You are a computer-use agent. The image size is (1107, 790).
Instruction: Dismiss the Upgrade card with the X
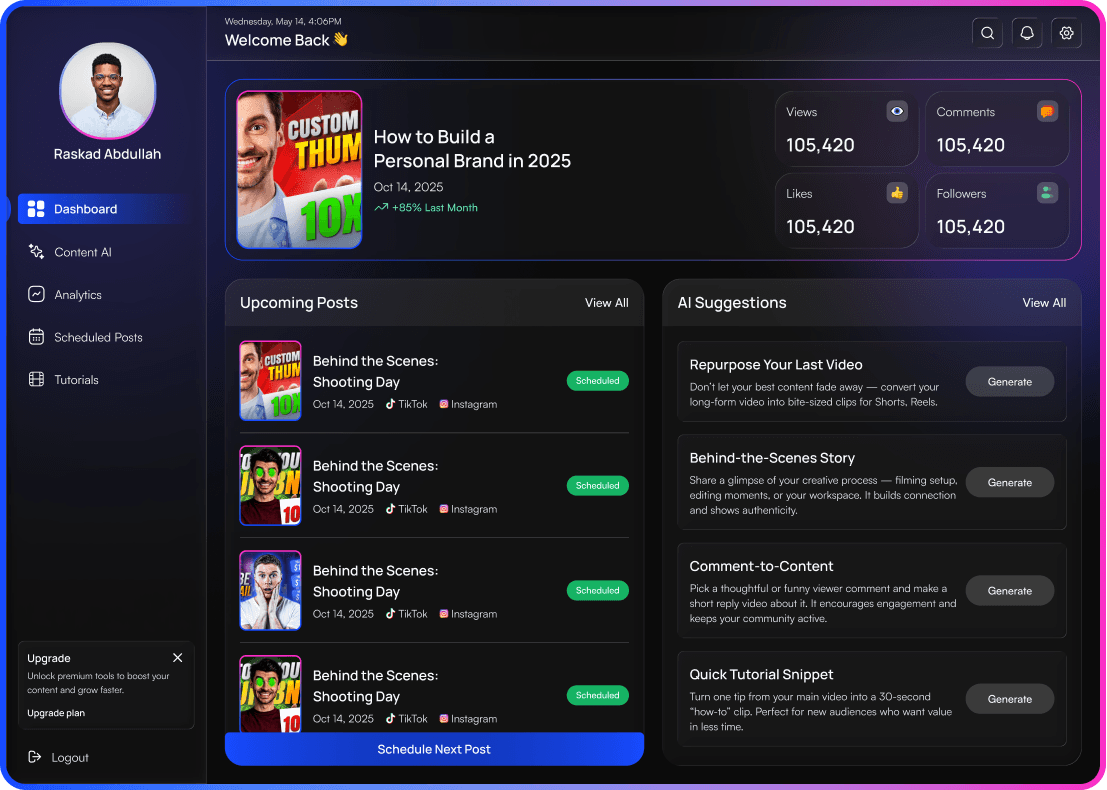177,658
